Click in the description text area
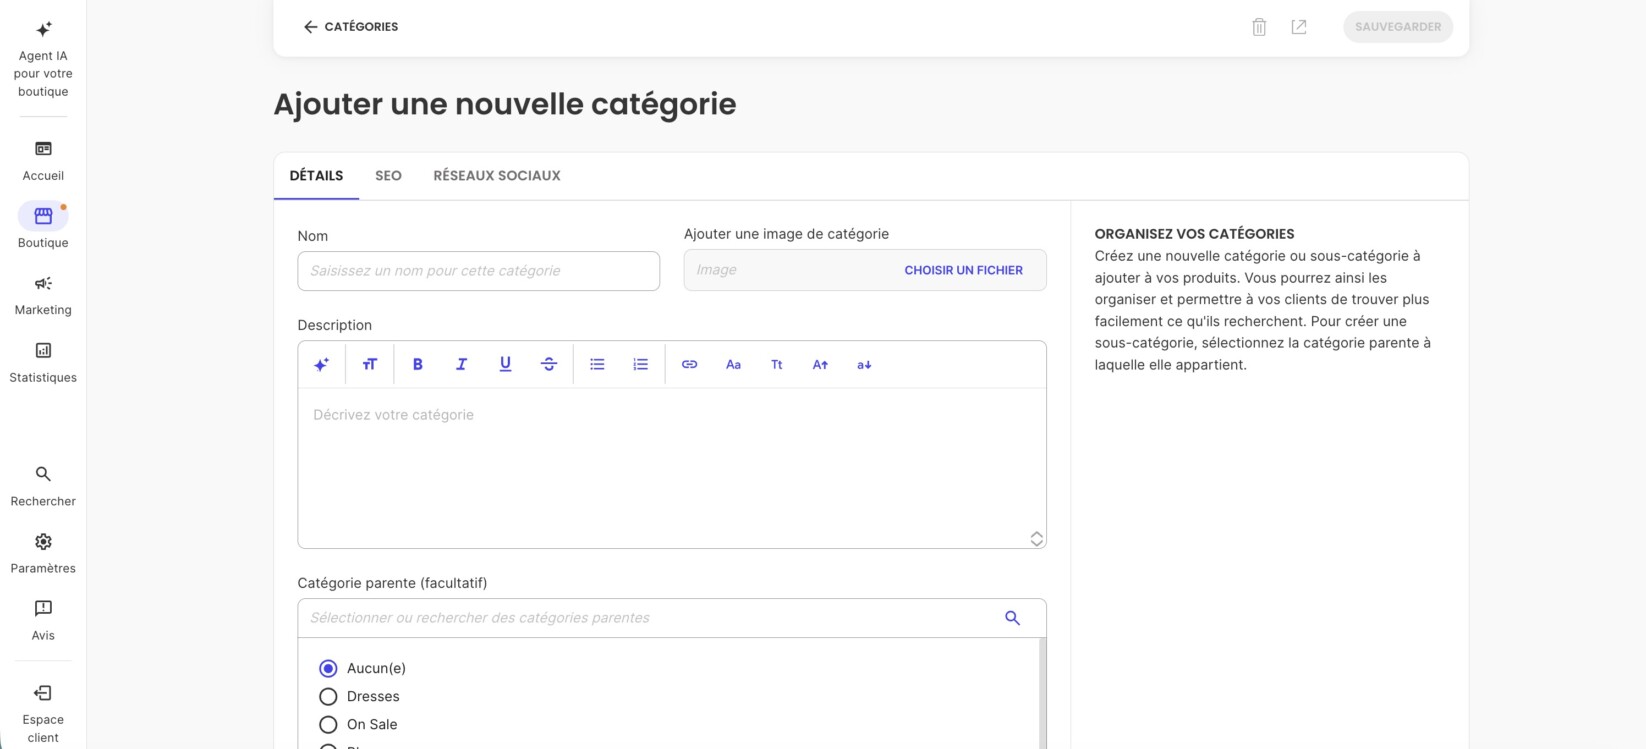Screen dimensions: 1646x749 tap(672, 467)
